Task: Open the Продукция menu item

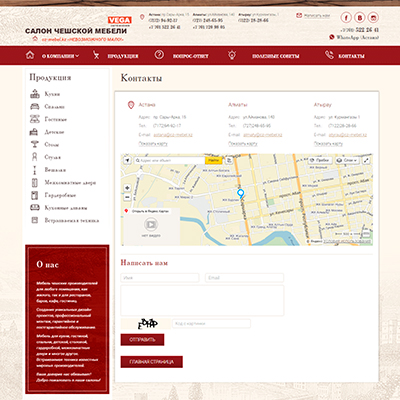Action: point(123,56)
